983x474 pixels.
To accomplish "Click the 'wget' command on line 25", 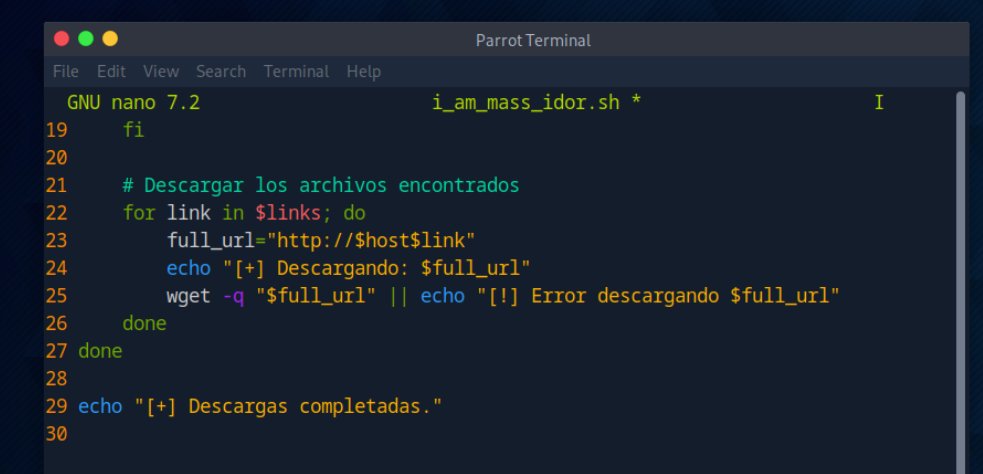I will (x=189, y=296).
